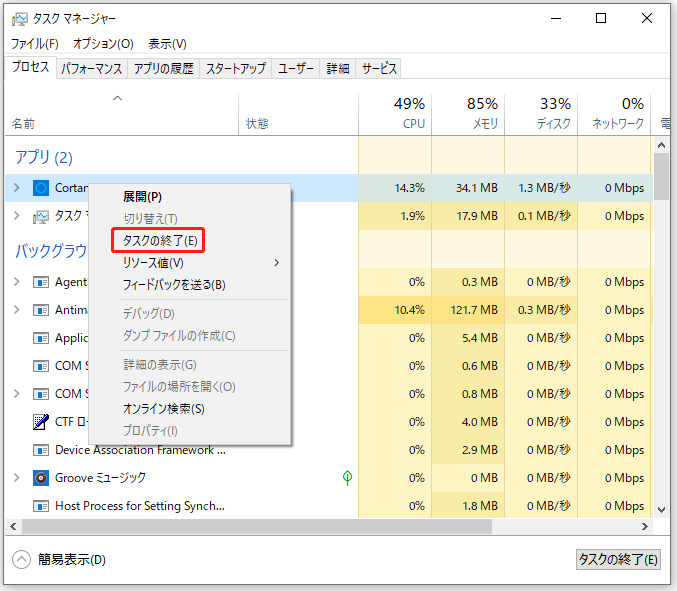Click the Applic process icon

pyautogui.click(x=41, y=338)
